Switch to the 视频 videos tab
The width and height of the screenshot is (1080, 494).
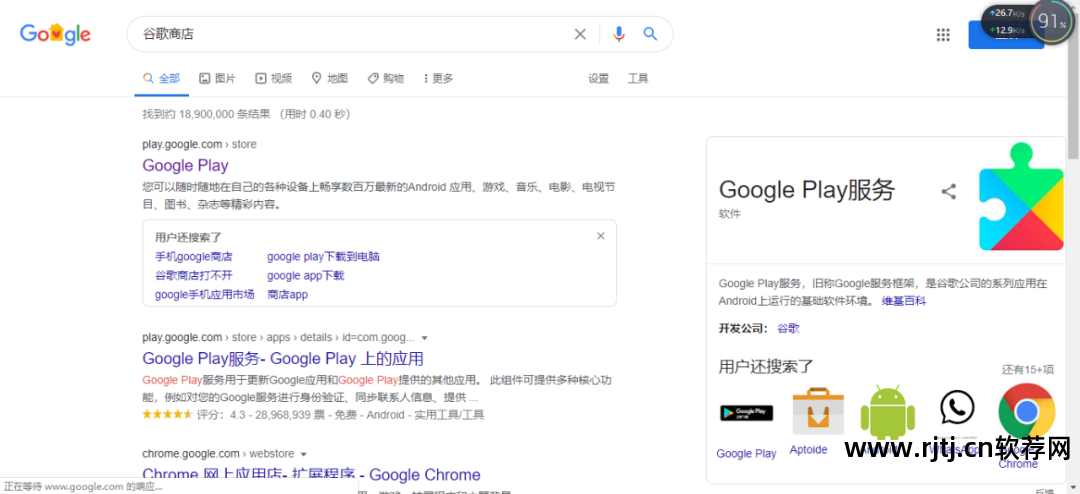(x=273, y=79)
